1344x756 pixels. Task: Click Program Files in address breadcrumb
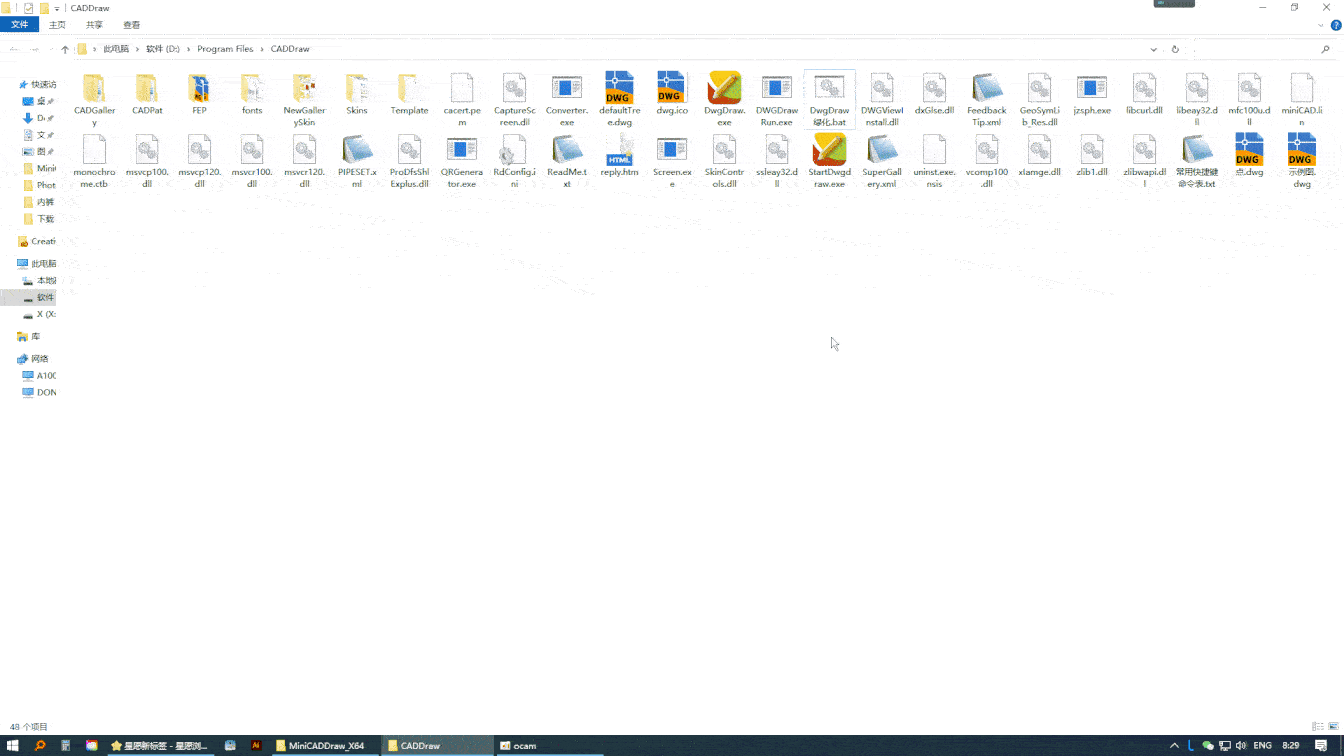point(225,49)
